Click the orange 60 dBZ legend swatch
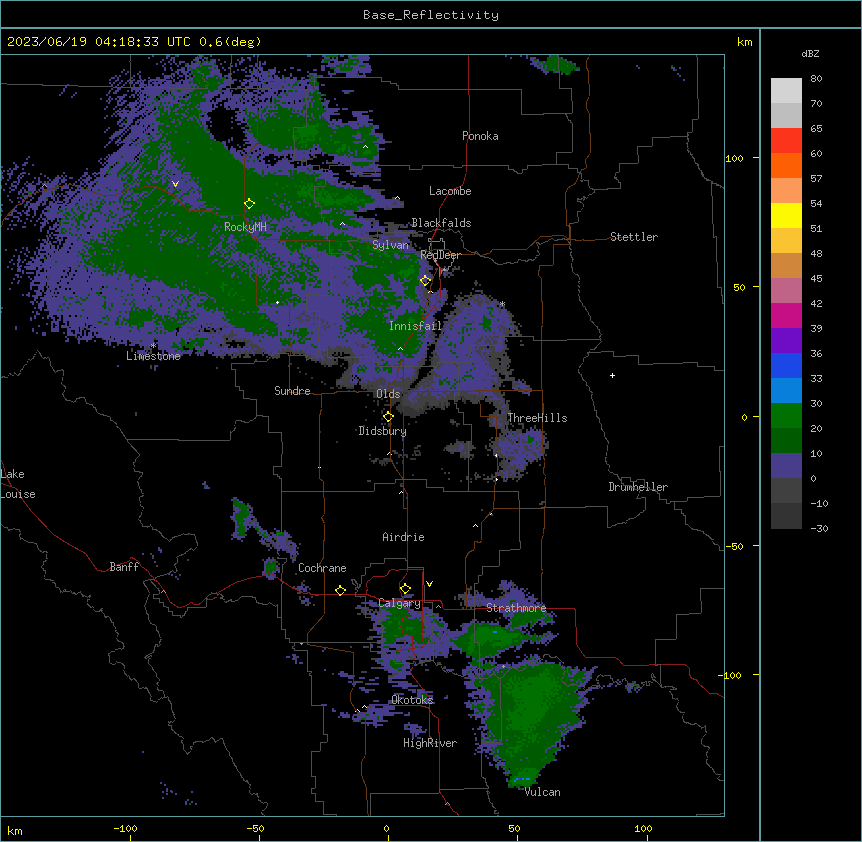Screen dimensions: 862x842 coord(786,165)
